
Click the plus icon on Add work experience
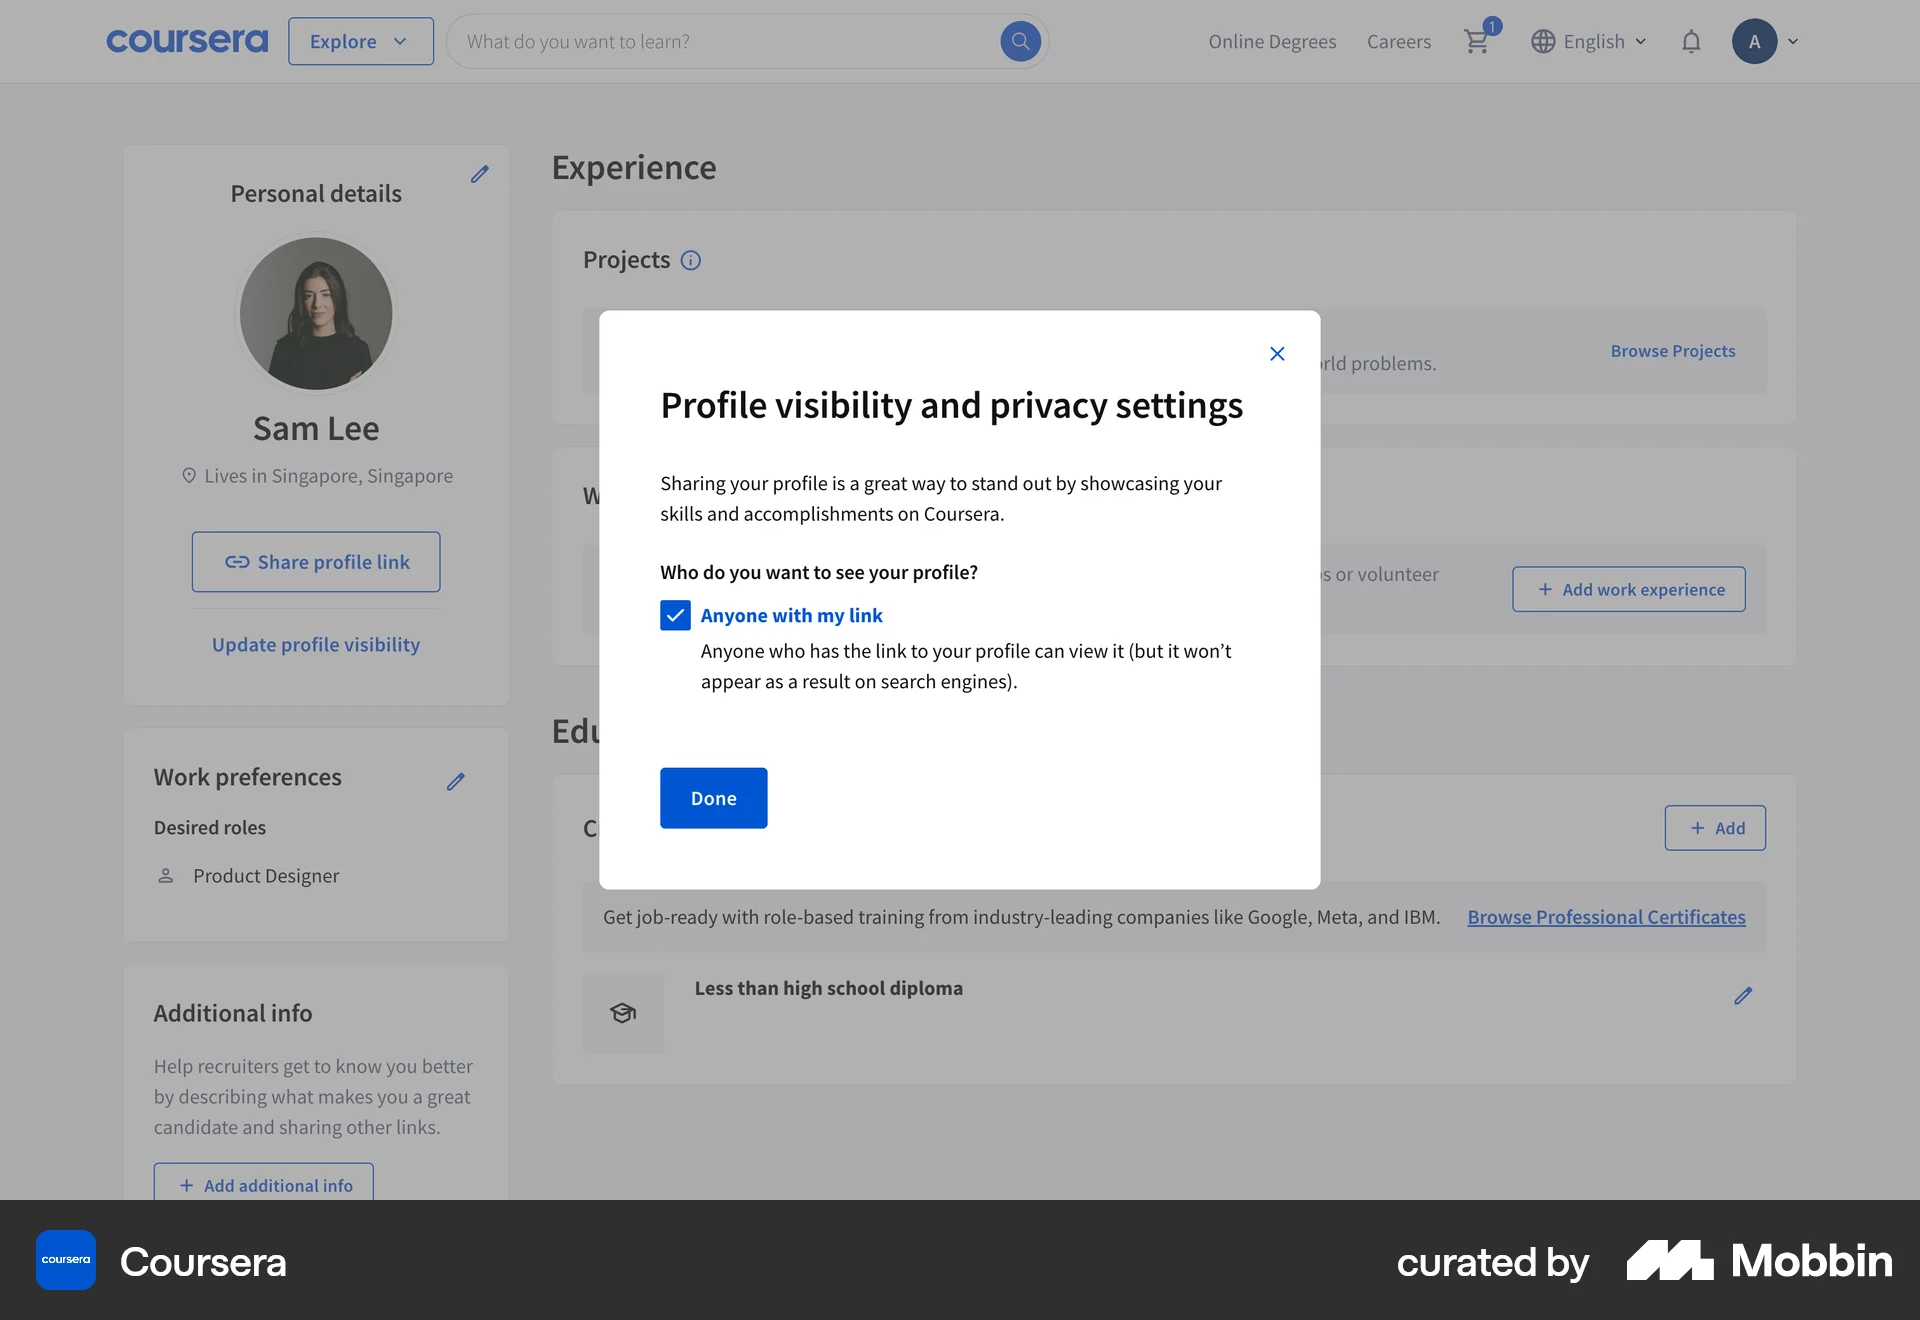click(x=1543, y=589)
